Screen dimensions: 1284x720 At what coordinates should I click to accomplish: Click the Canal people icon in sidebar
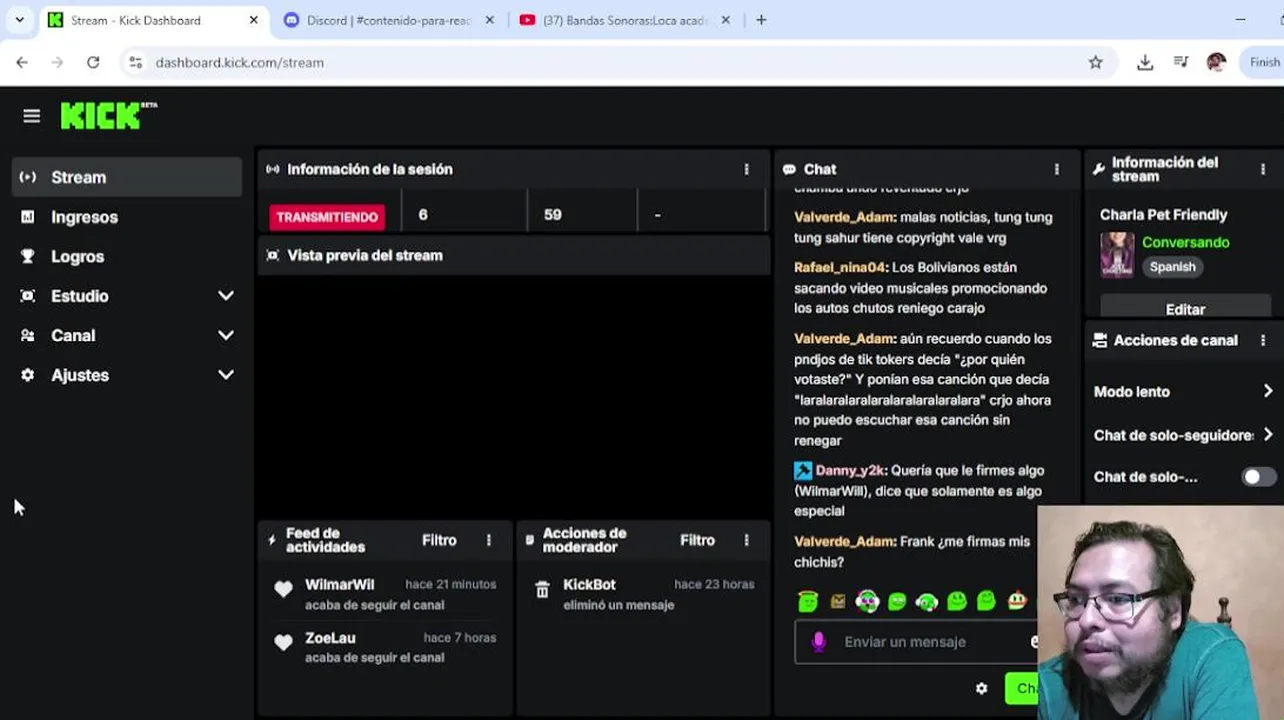click(x=28, y=336)
